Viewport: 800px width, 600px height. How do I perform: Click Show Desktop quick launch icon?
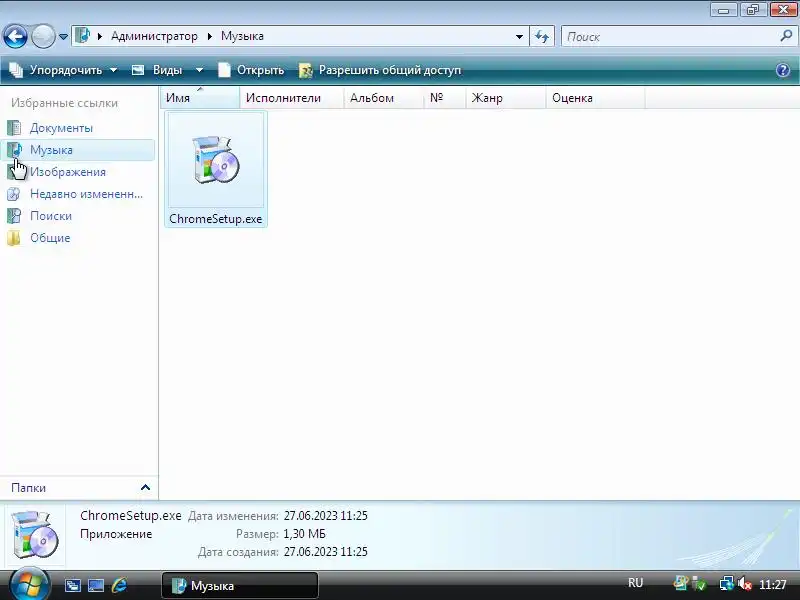[x=95, y=585]
